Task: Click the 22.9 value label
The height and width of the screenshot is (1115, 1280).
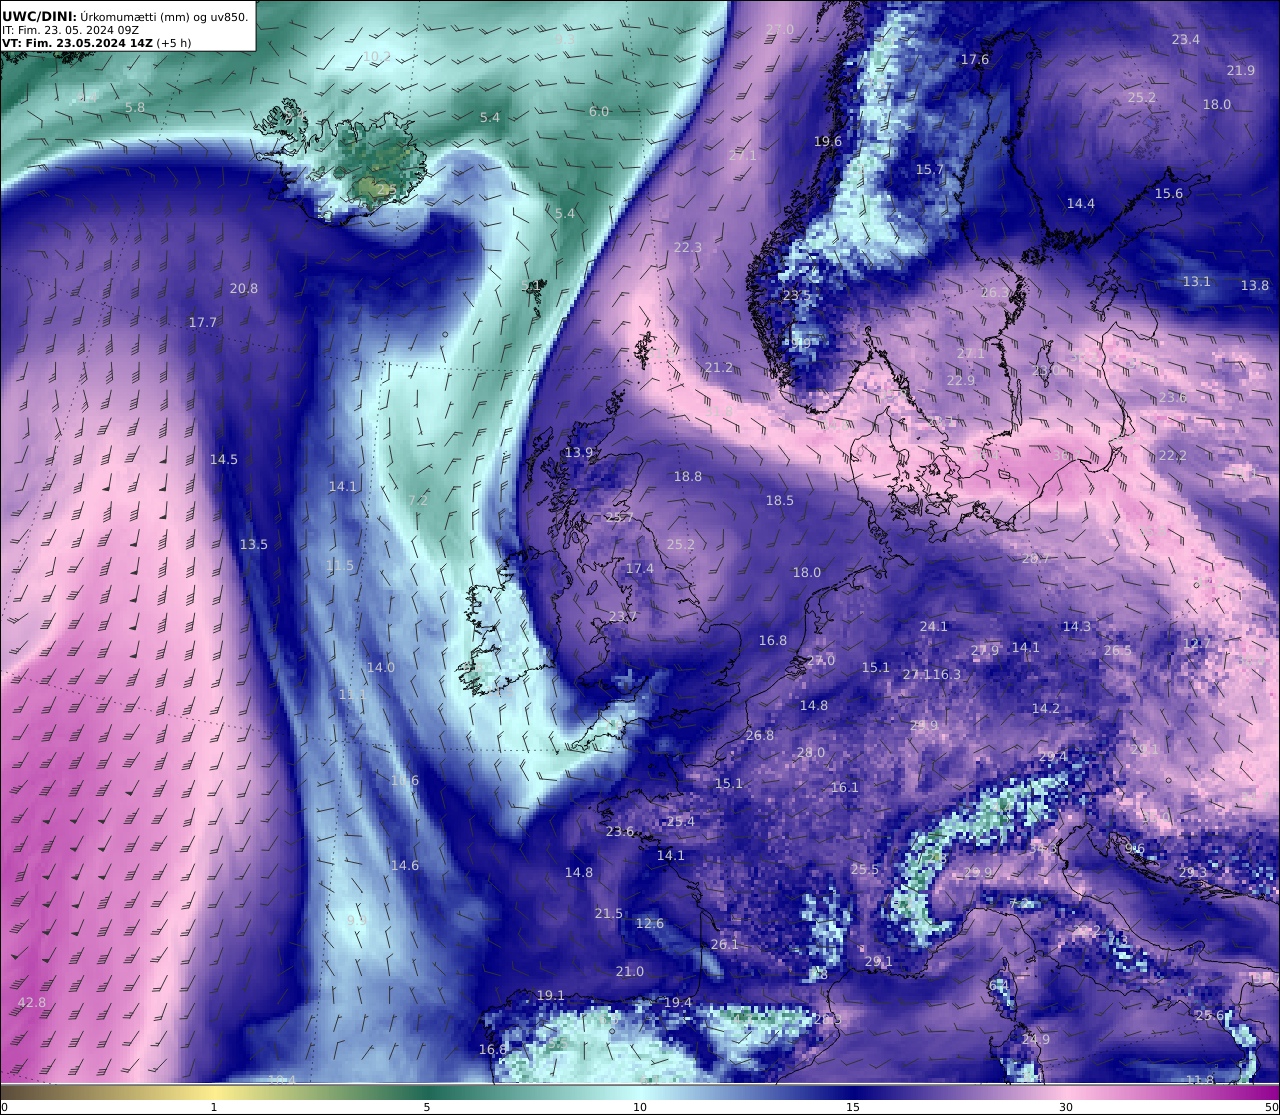Action: pyautogui.click(x=961, y=380)
